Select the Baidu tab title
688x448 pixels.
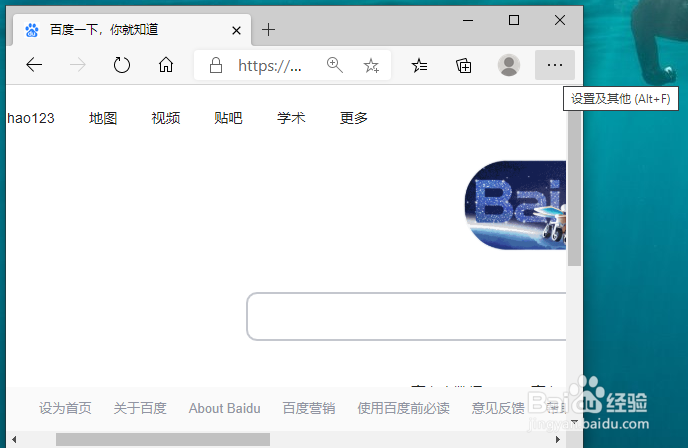click(104, 29)
